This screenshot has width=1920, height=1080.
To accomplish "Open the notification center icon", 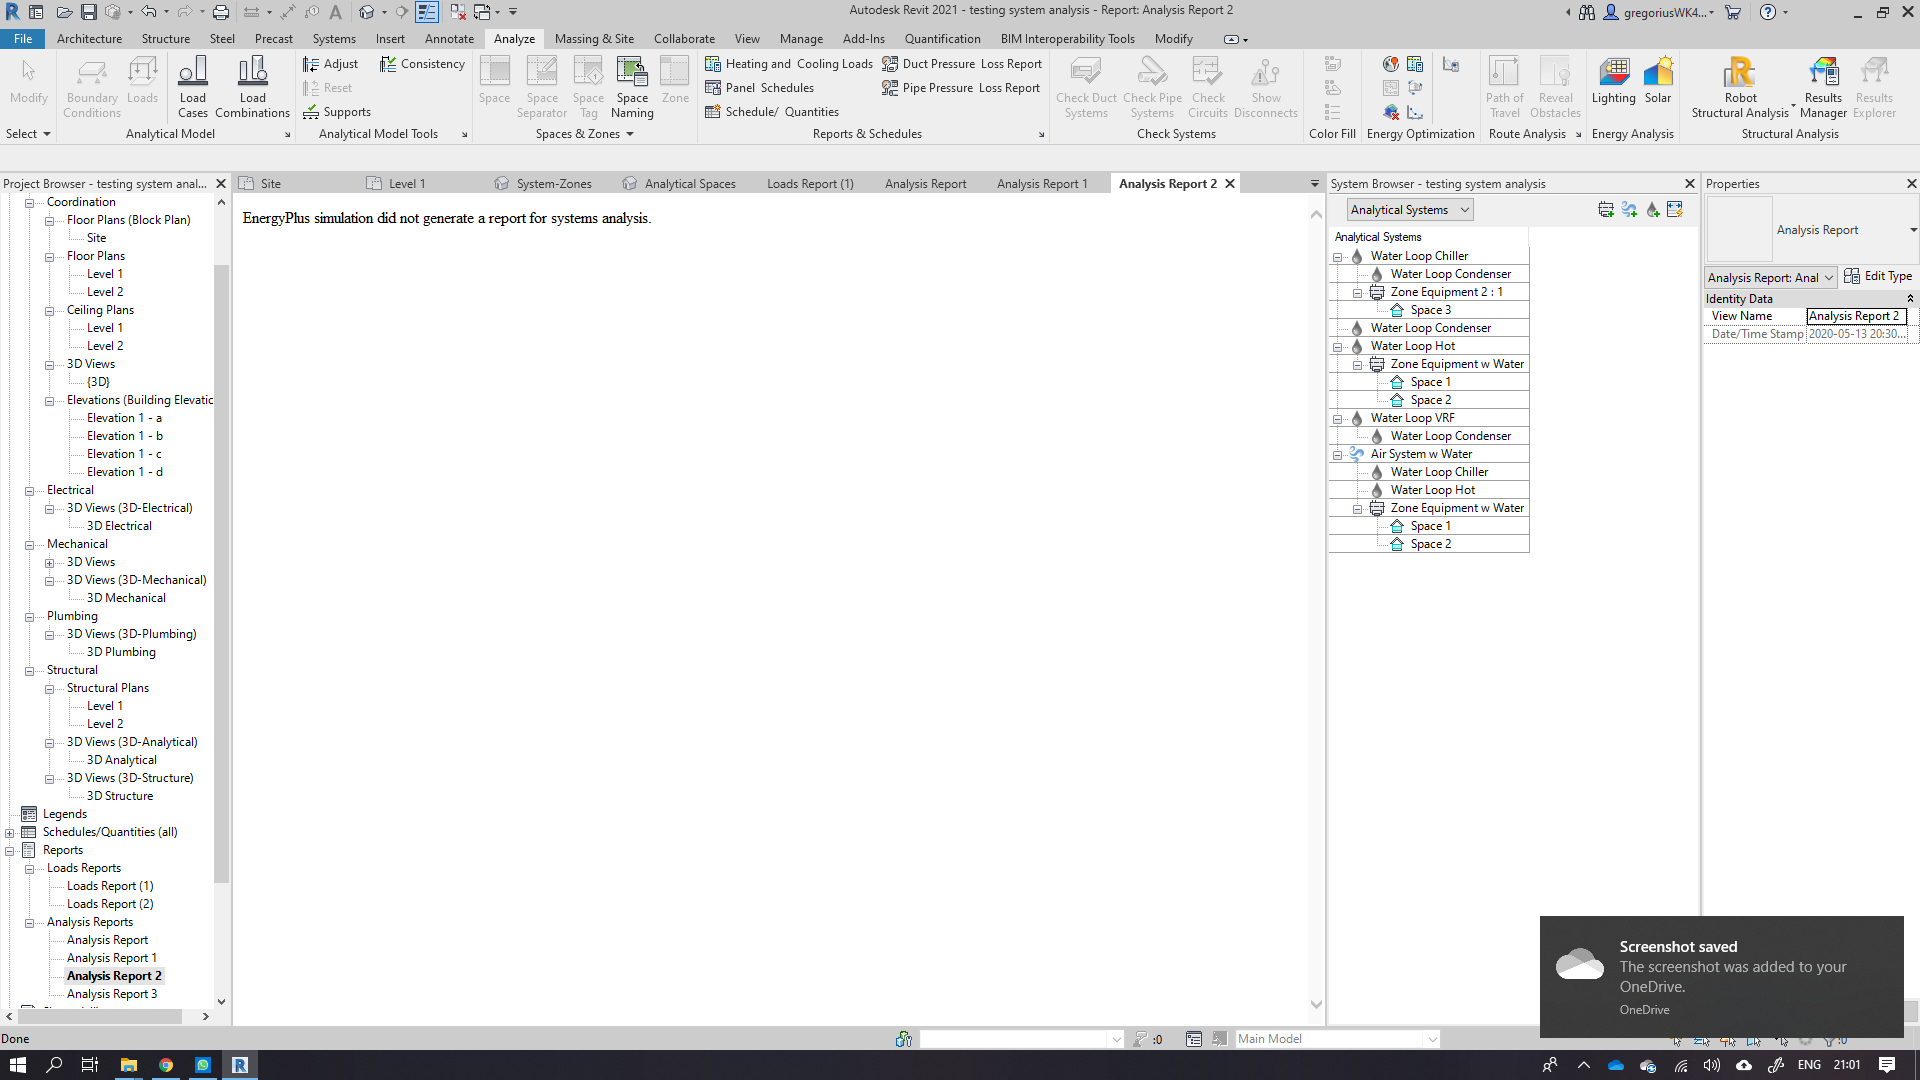I will point(1887,1065).
